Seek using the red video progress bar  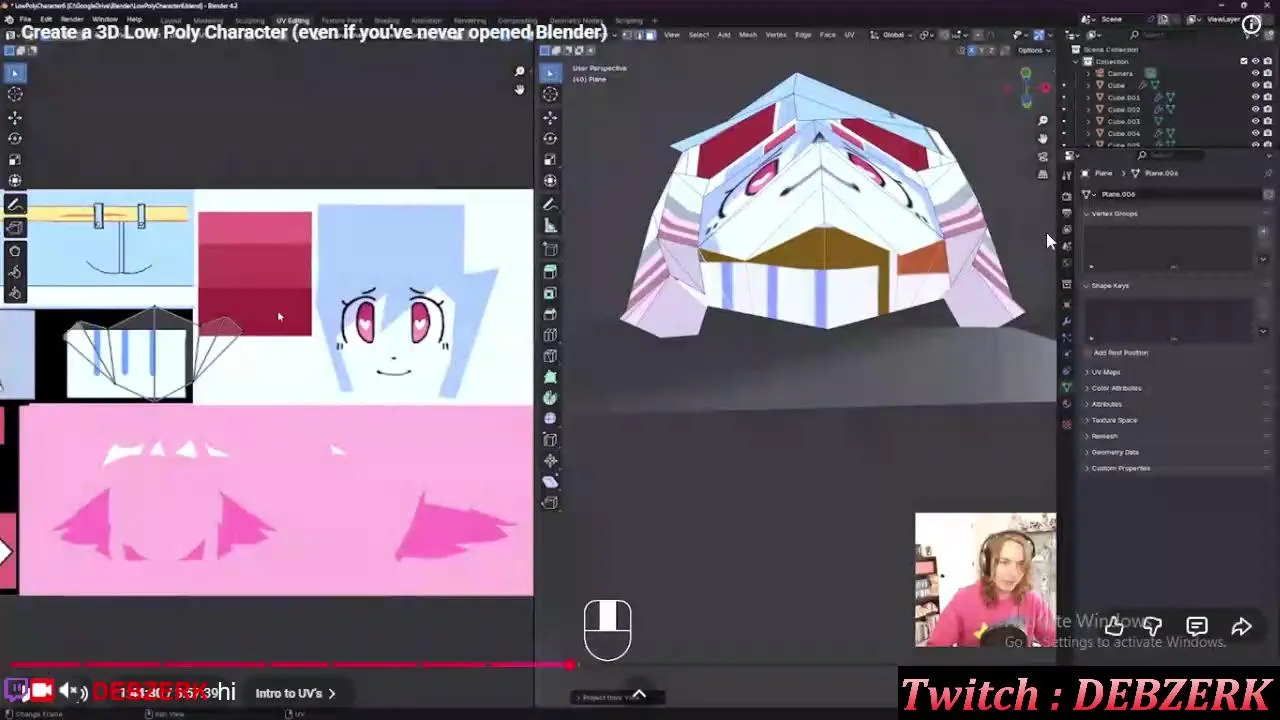(290, 665)
